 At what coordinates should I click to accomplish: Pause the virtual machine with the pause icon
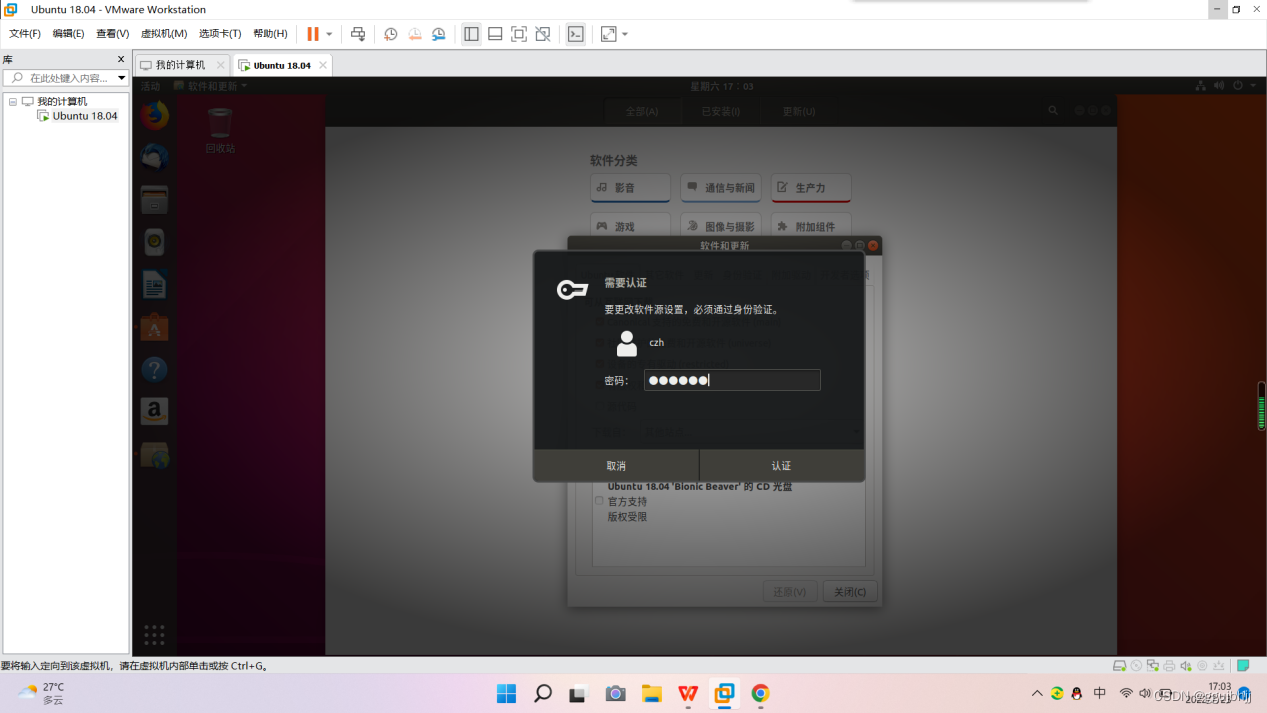pyautogui.click(x=313, y=34)
